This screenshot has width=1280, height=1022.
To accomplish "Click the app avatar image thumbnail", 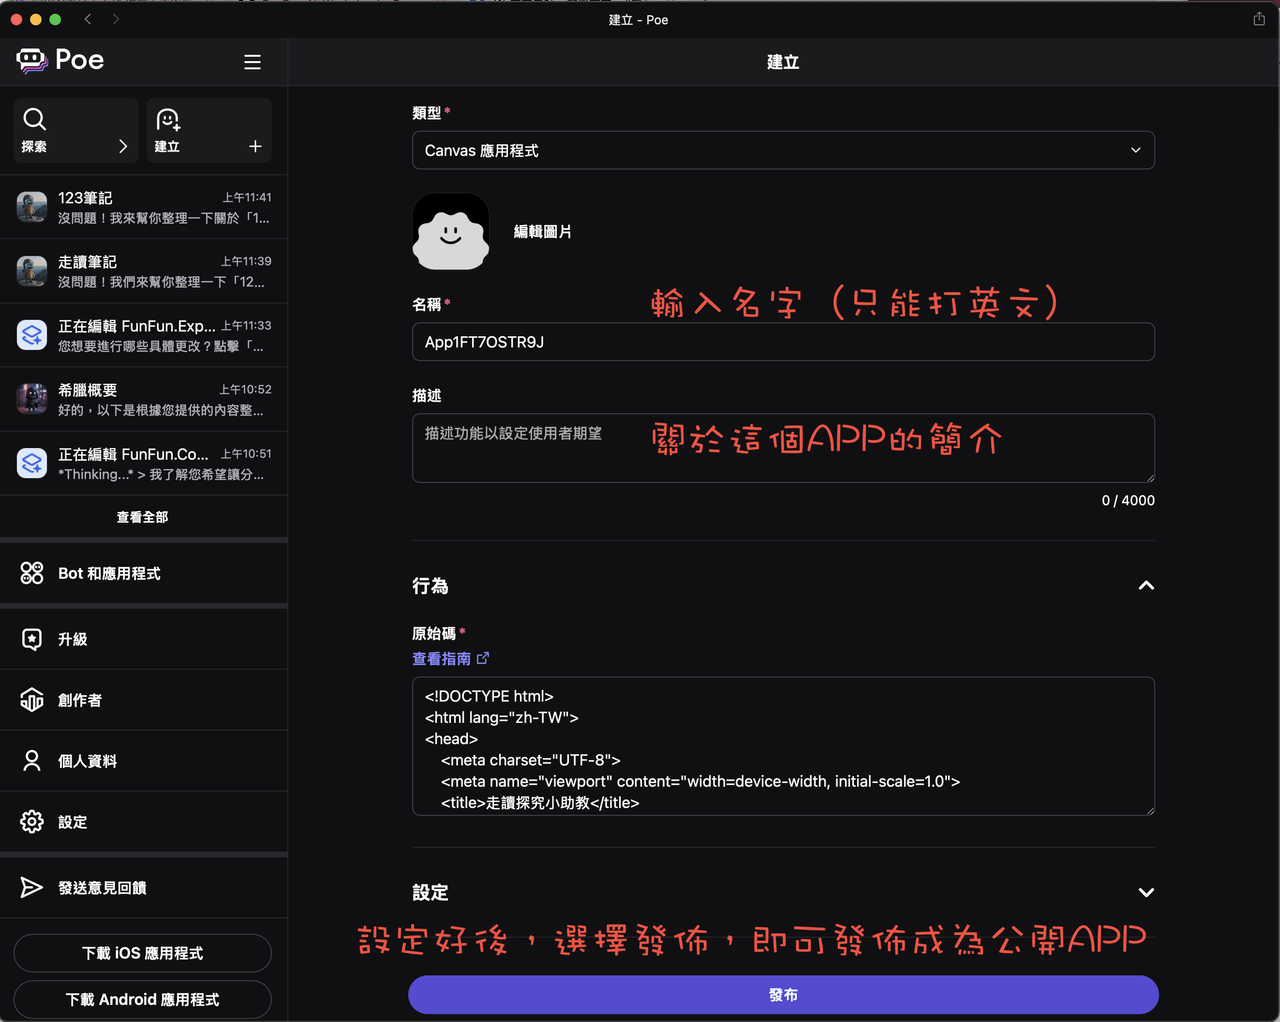I will pyautogui.click(x=451, y=231).
